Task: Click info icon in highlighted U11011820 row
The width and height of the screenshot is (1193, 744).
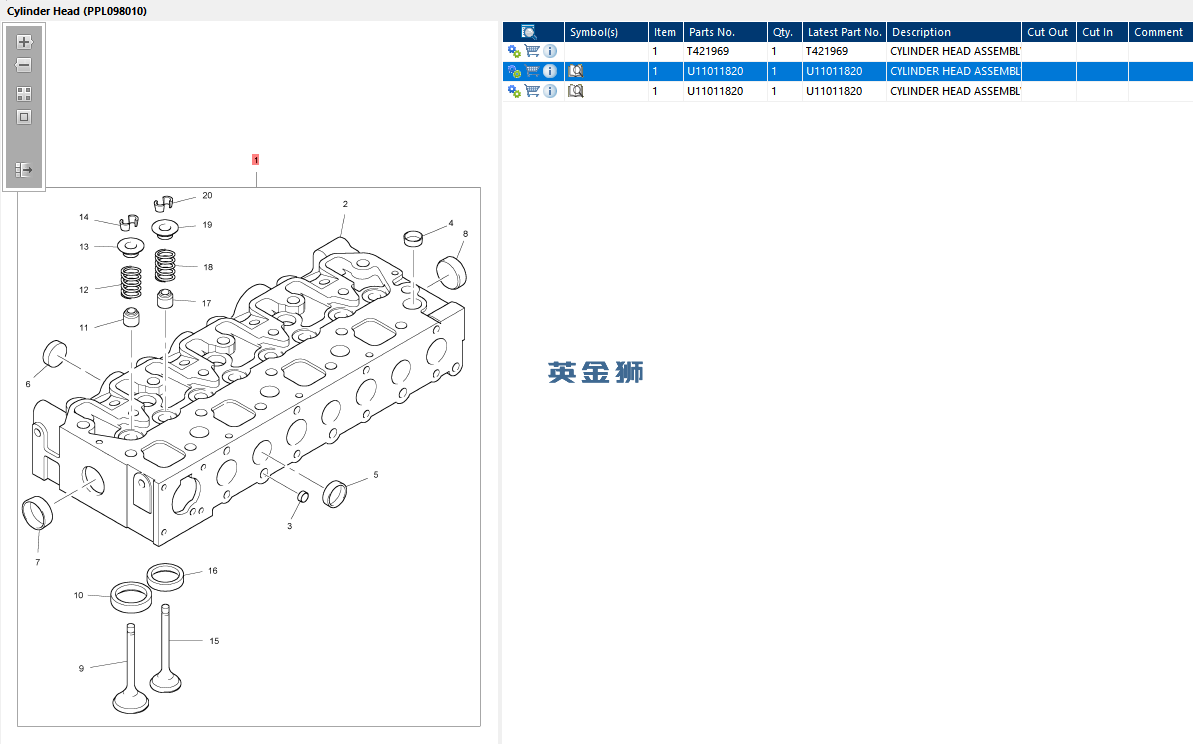Action: (550, 71)
